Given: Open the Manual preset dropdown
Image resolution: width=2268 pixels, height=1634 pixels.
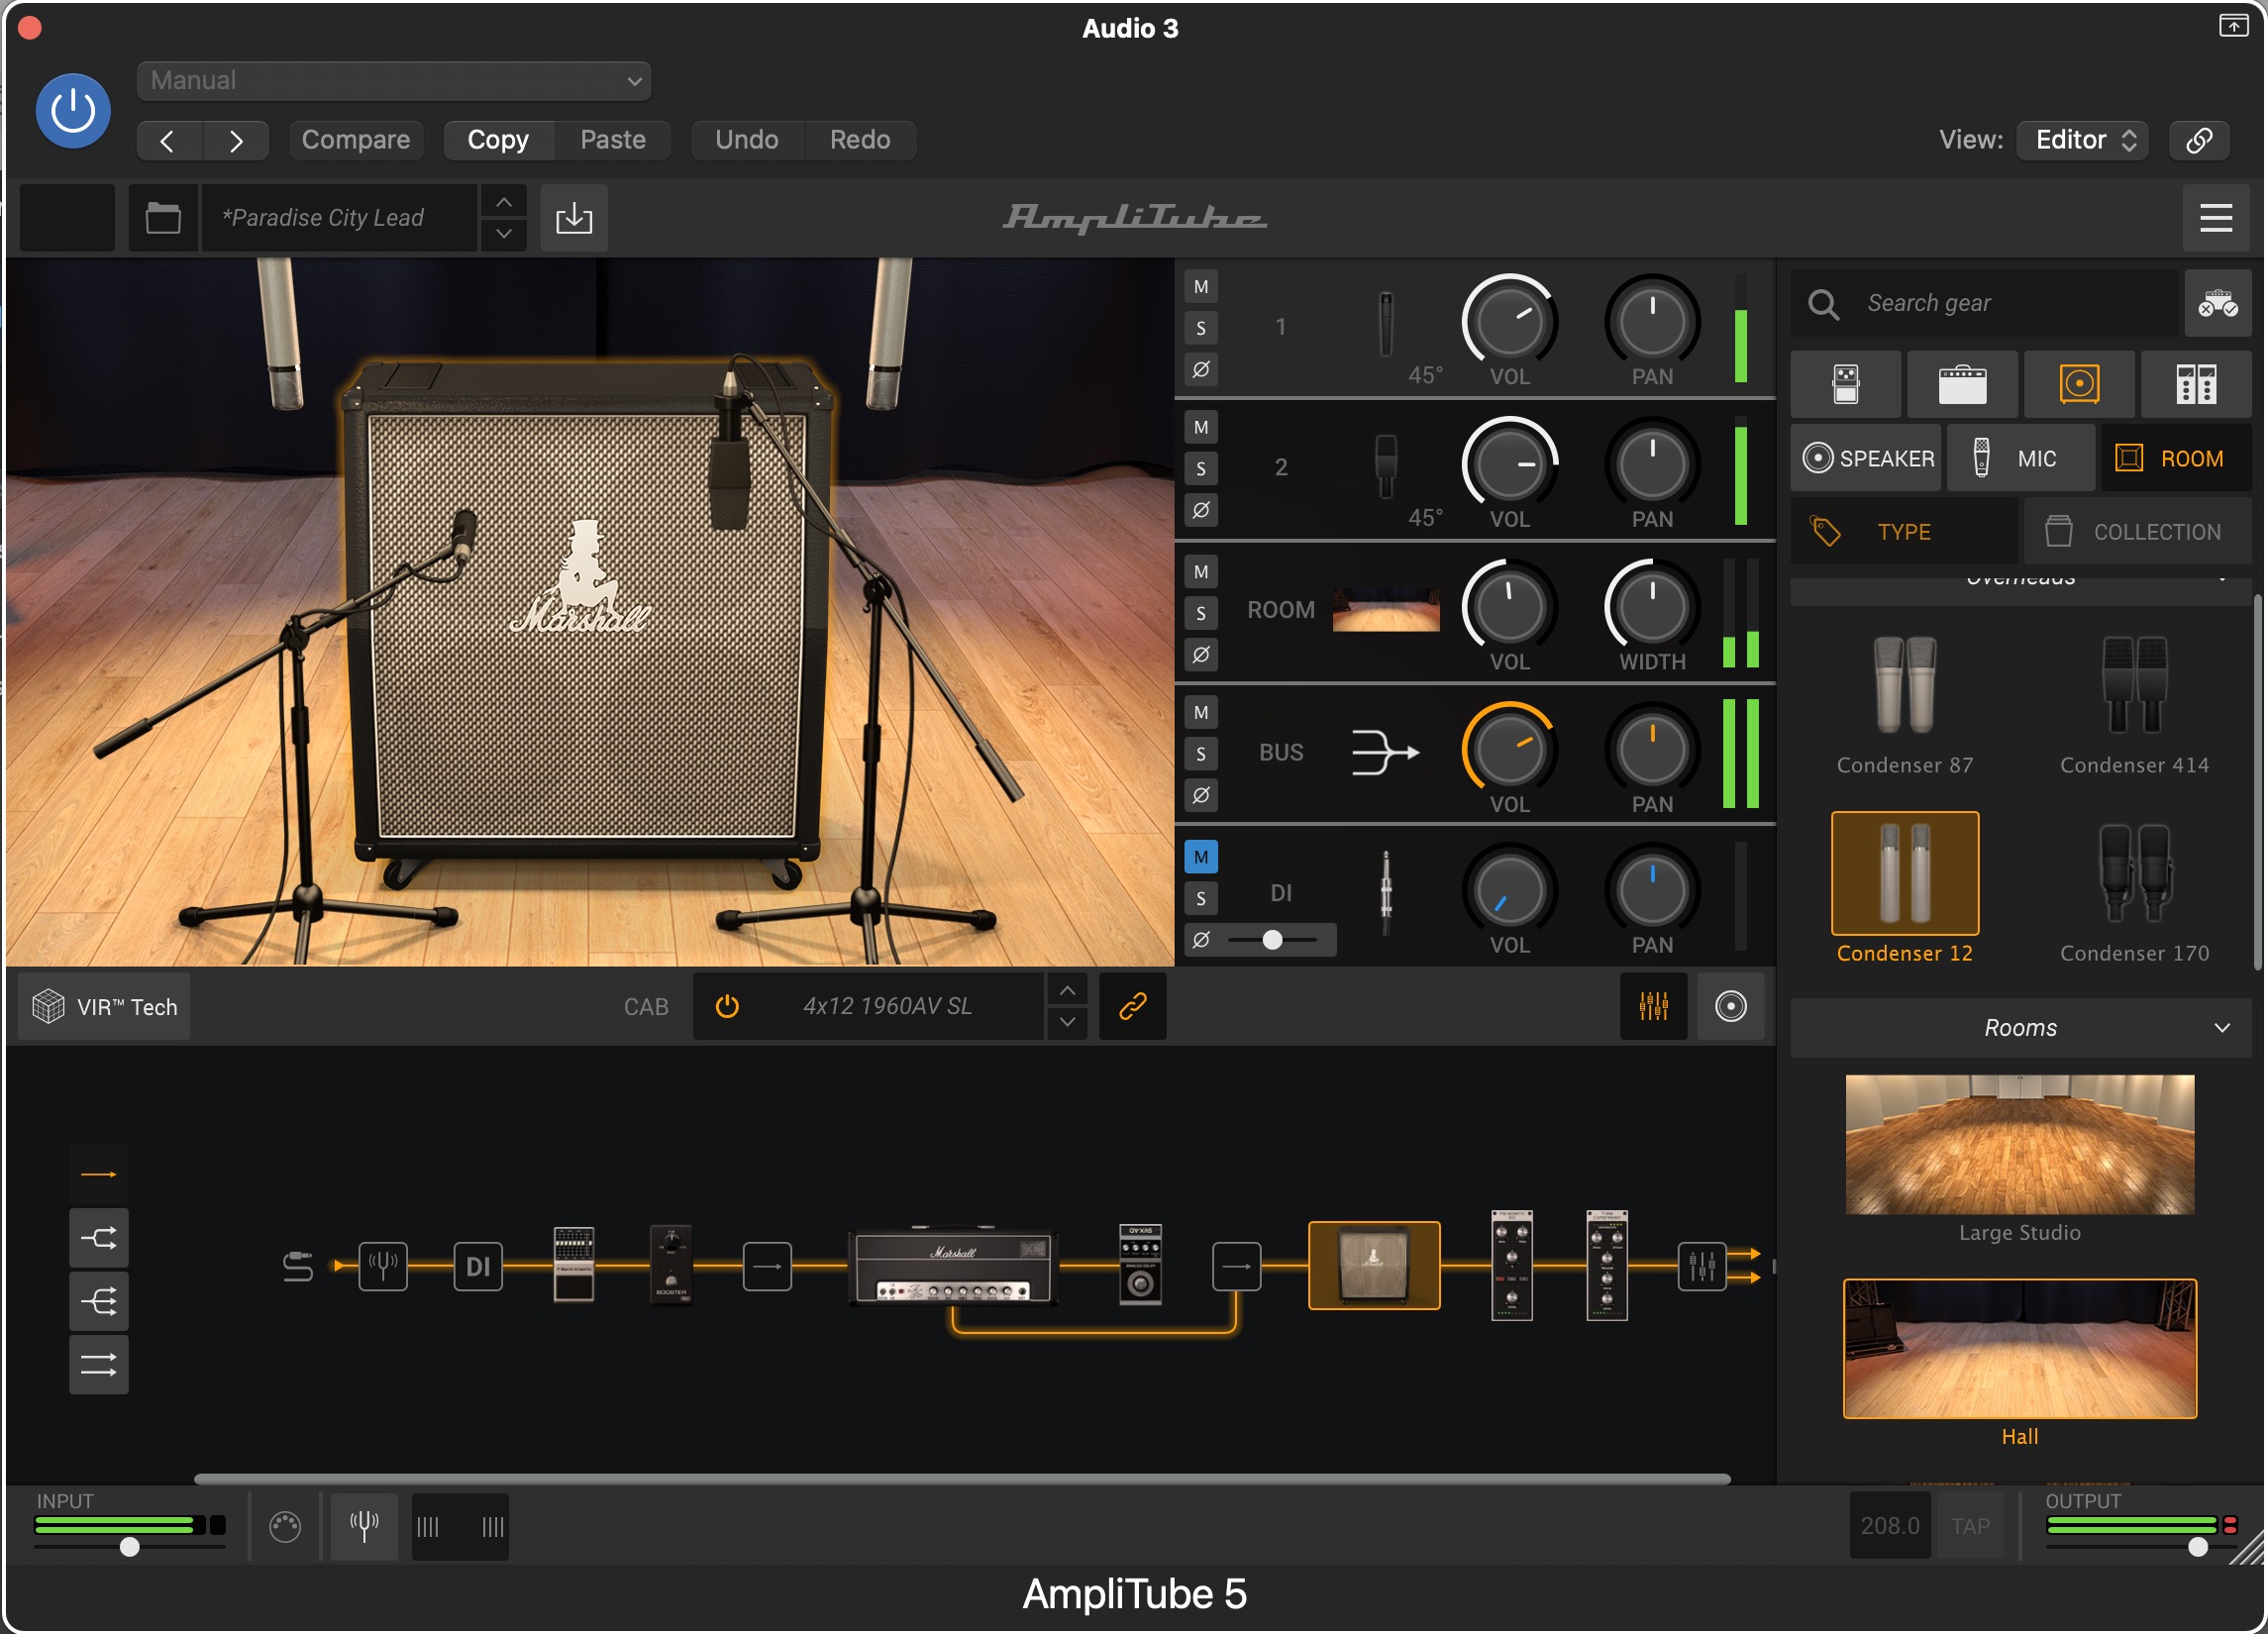Looking at the screenshot, I should pyautogui.click(x=394, y=81).
